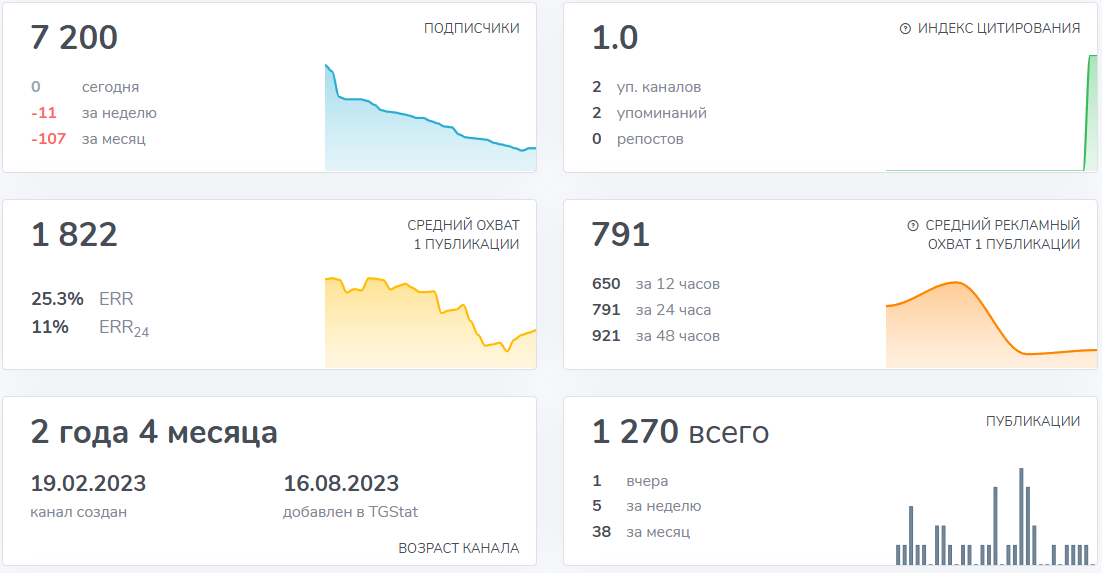Click the 'канал создан' caption
This screenshot has width=1102, height=573.
[79, 512]
